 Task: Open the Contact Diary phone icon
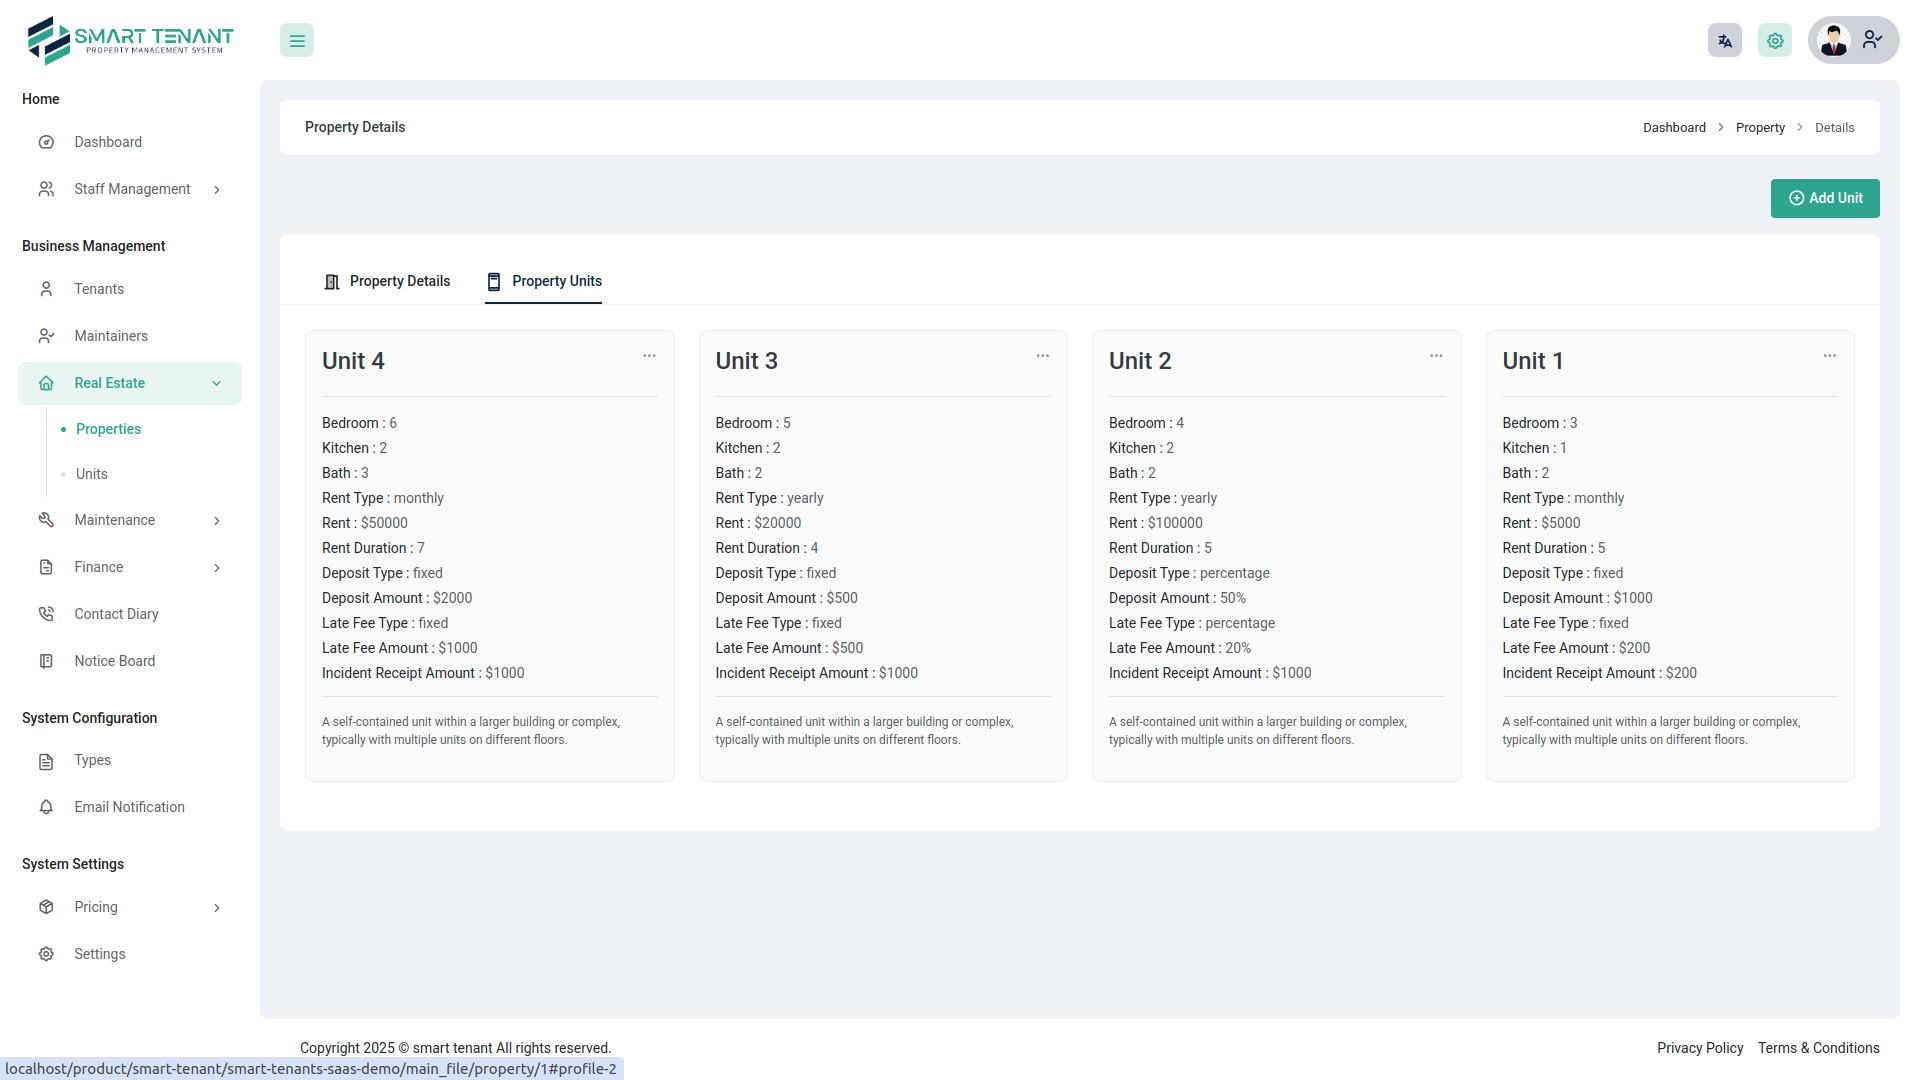(x=46, y=614)
